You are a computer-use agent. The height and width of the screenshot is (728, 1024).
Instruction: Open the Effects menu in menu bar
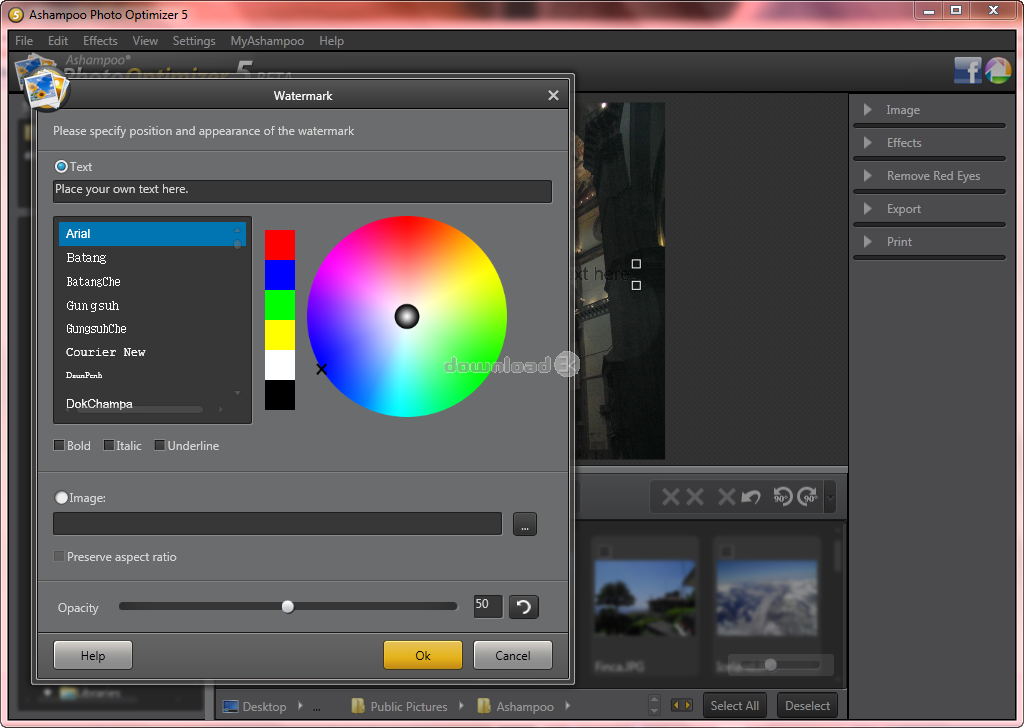[100, 40]
